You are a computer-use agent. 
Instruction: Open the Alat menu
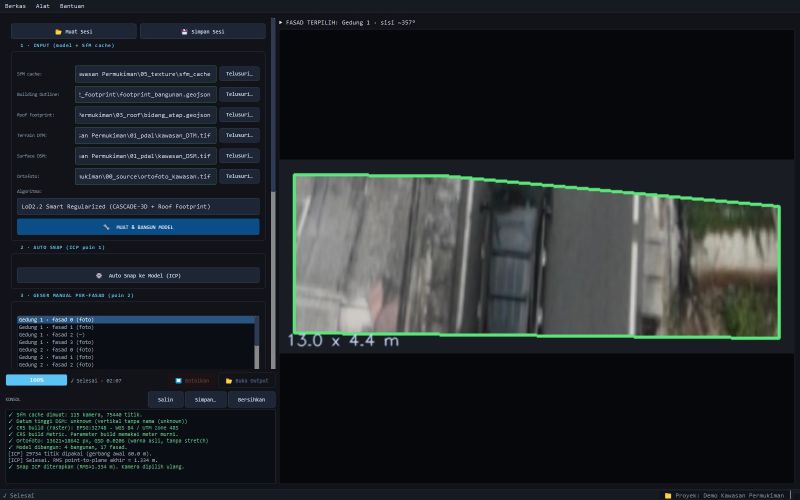(x=43, y=6)
